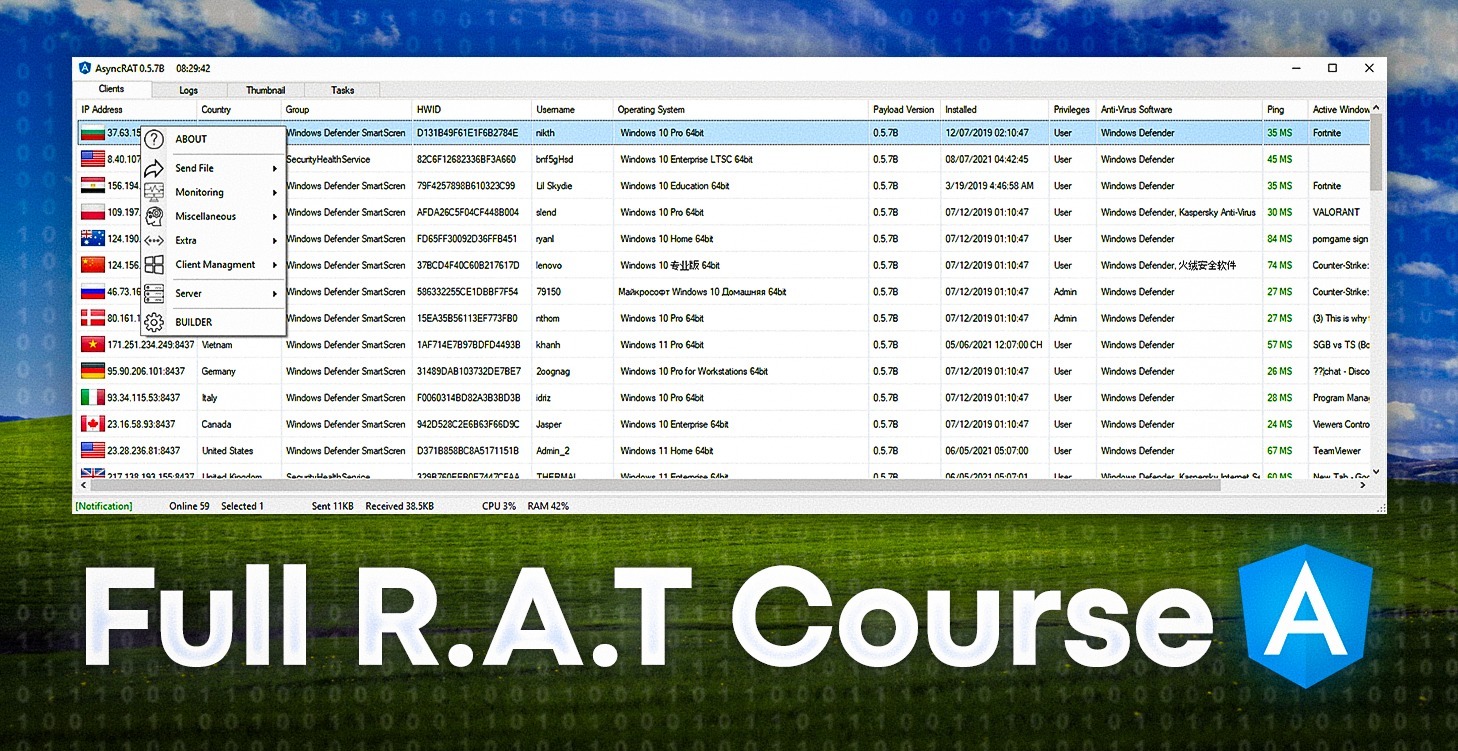Select the username cell reading khanh
This screenshot has width=1458, height=751.
point(548,345)
